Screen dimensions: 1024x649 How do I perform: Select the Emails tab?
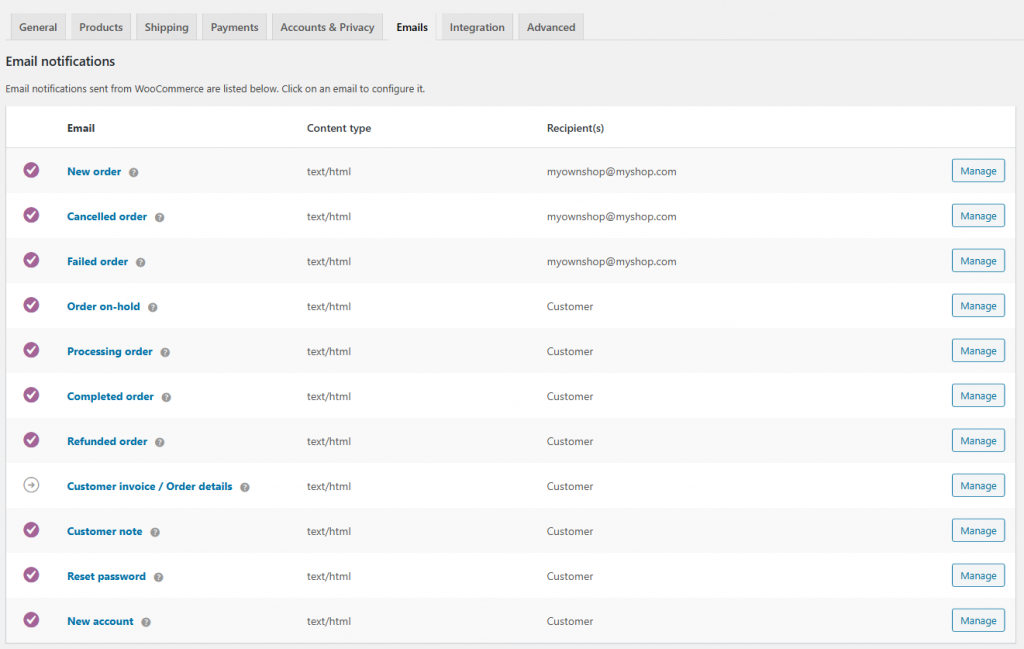pyautogui.click(x=412, y=27)
